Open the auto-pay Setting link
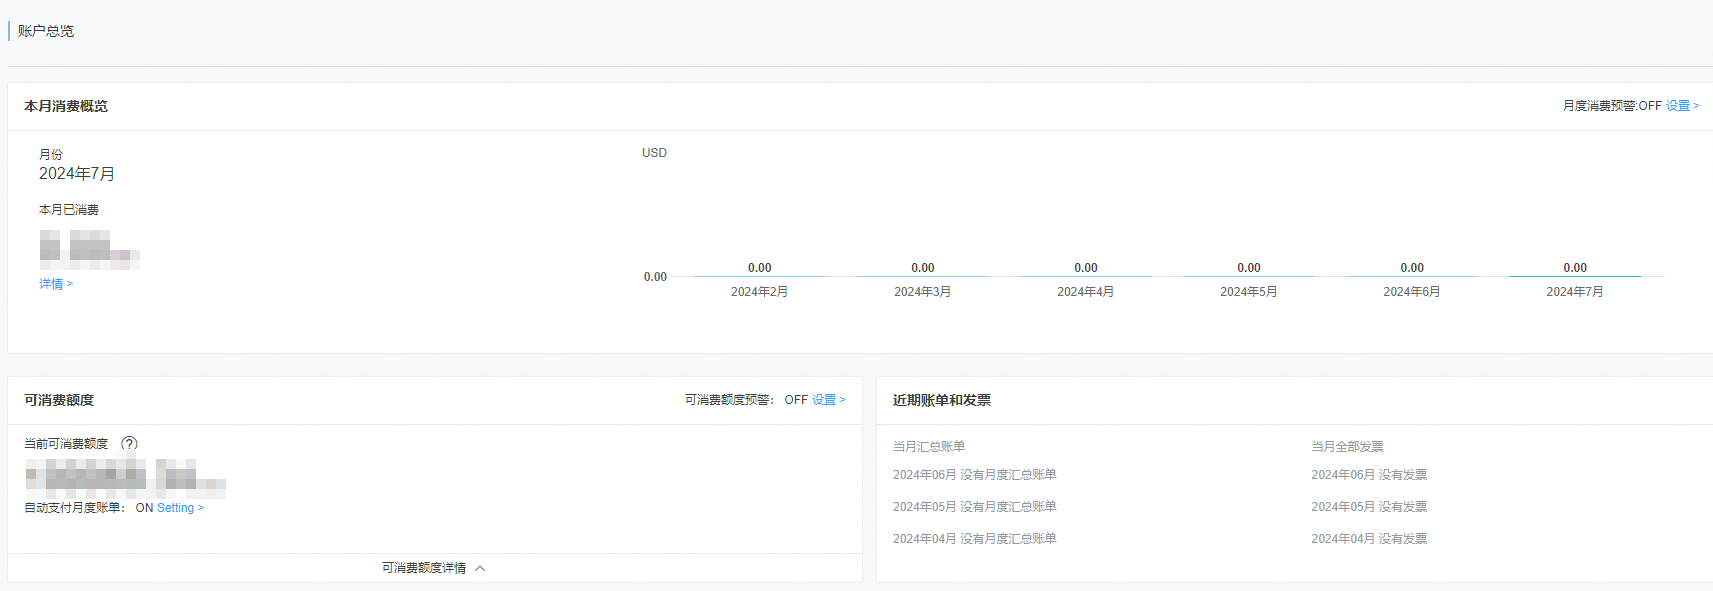This screenshot has width=1713, height=591. click(x=180, y=508)
